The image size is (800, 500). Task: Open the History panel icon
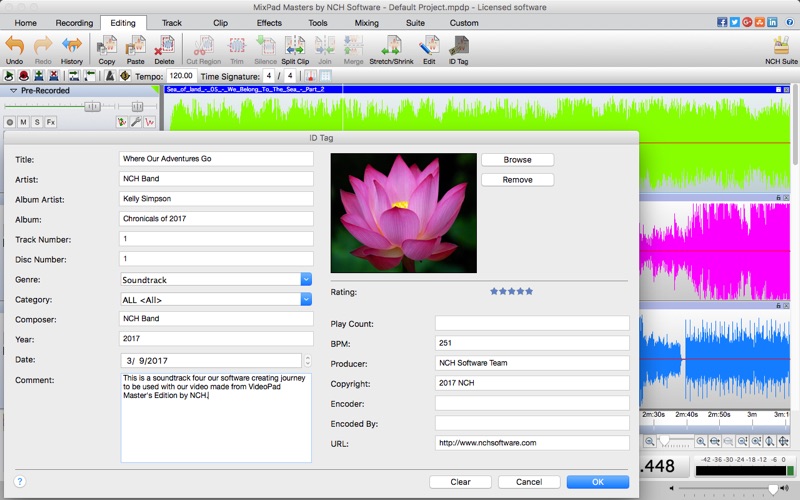[72, 47]
